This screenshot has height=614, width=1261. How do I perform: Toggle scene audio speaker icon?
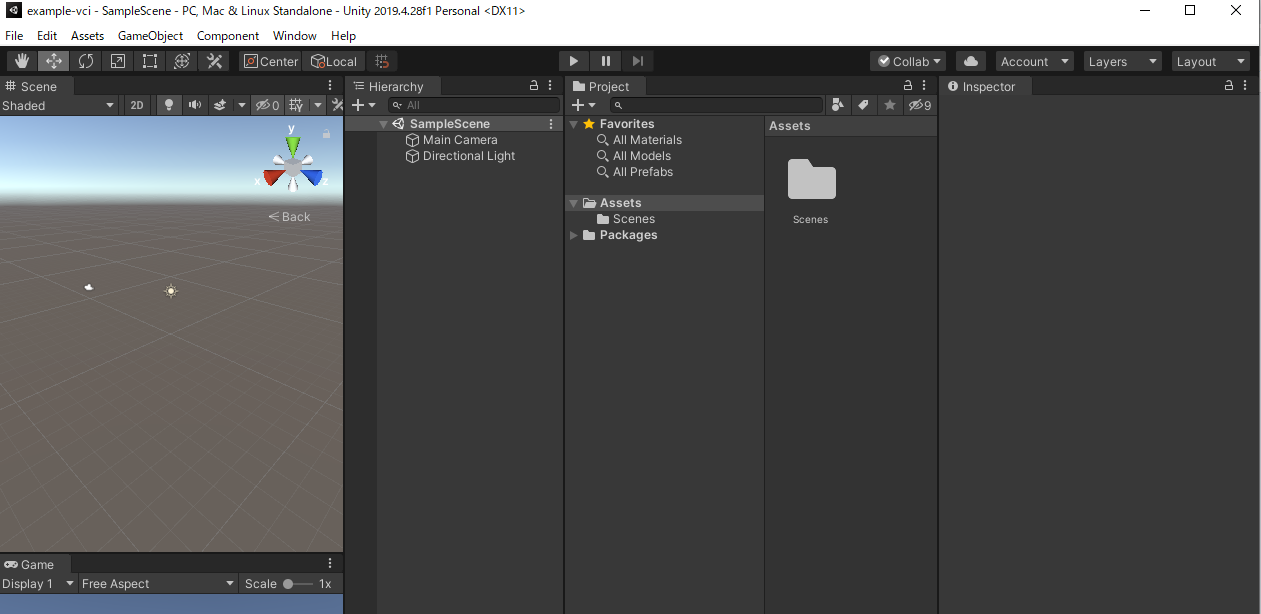[x=195, y=105]
